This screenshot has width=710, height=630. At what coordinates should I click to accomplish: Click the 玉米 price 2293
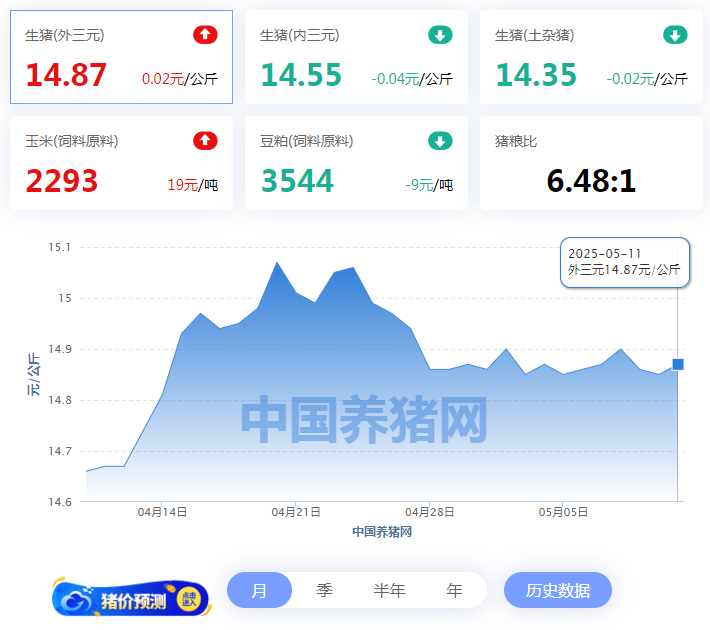coord(62,181)
